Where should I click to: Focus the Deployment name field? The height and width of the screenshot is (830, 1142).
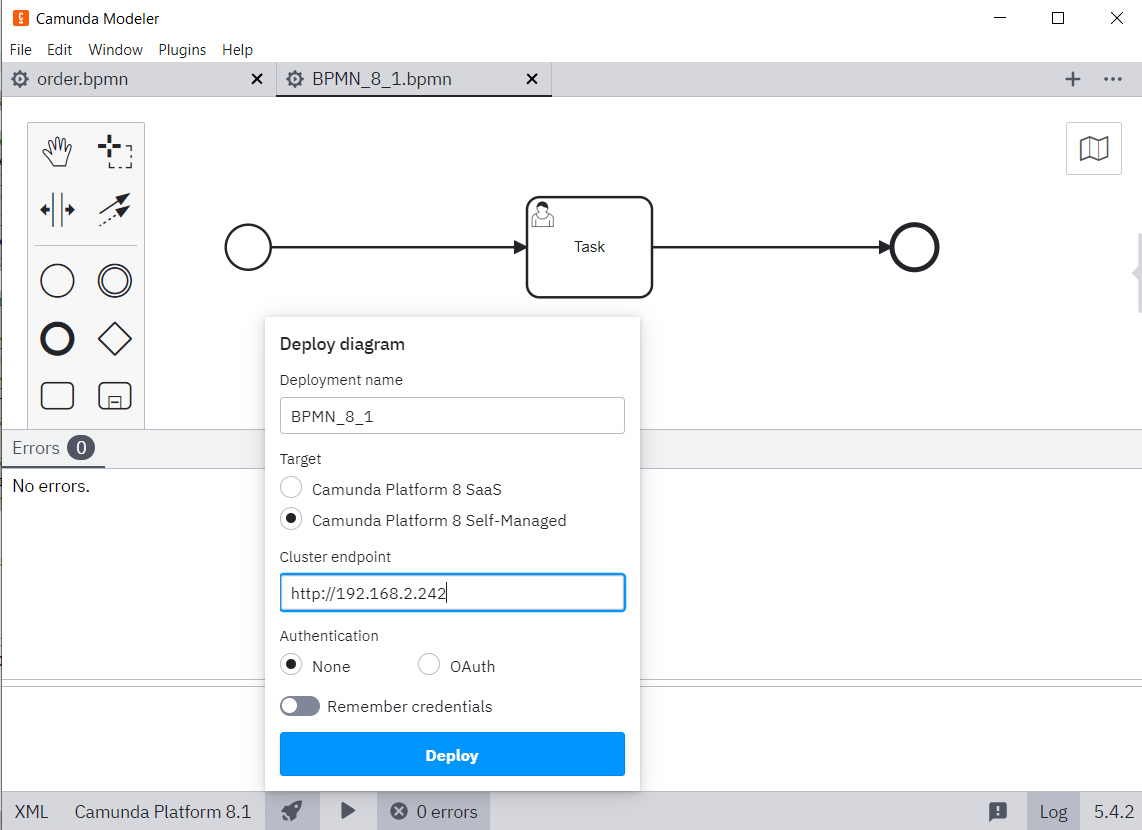(452, 416)
